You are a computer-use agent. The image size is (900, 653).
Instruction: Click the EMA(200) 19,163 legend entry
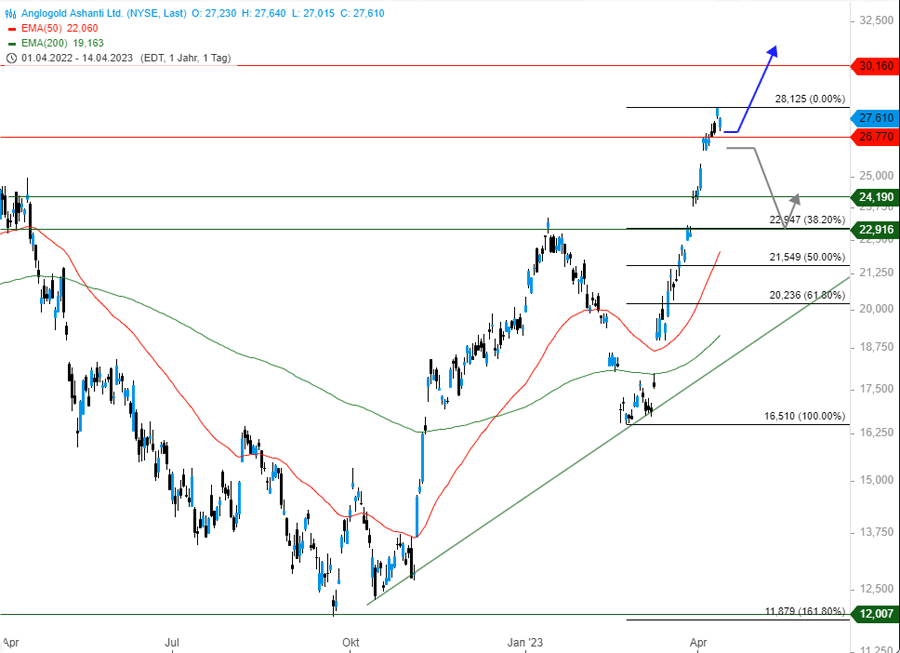click(62, 43)
